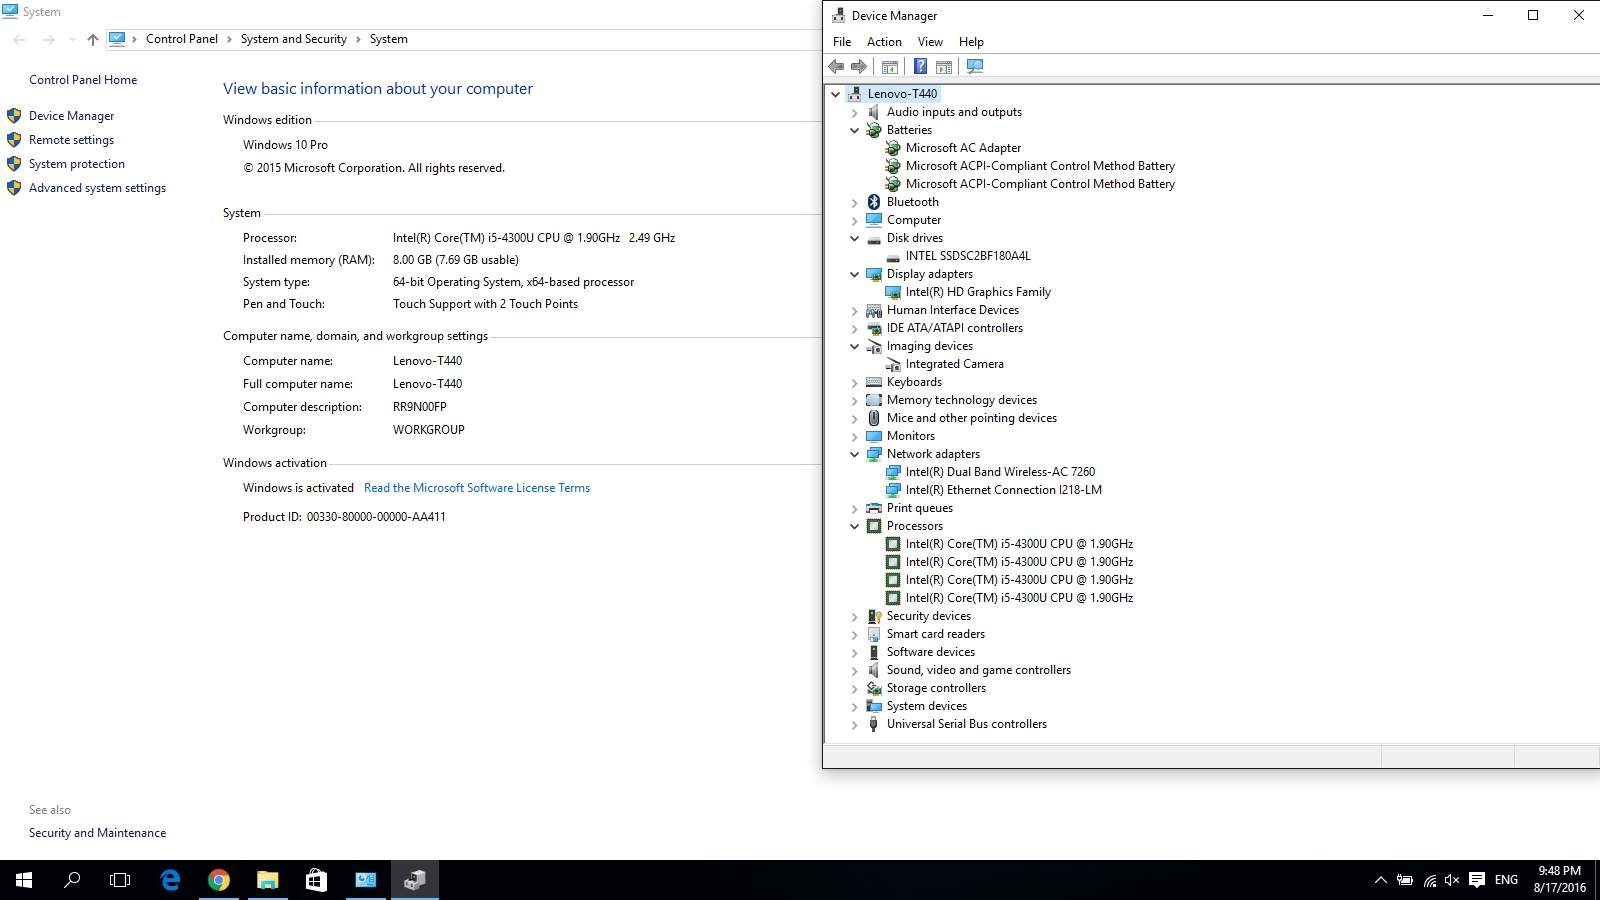
Task: Click Show/Hide Console Tree toolbar icon
Action: point(889,67)
